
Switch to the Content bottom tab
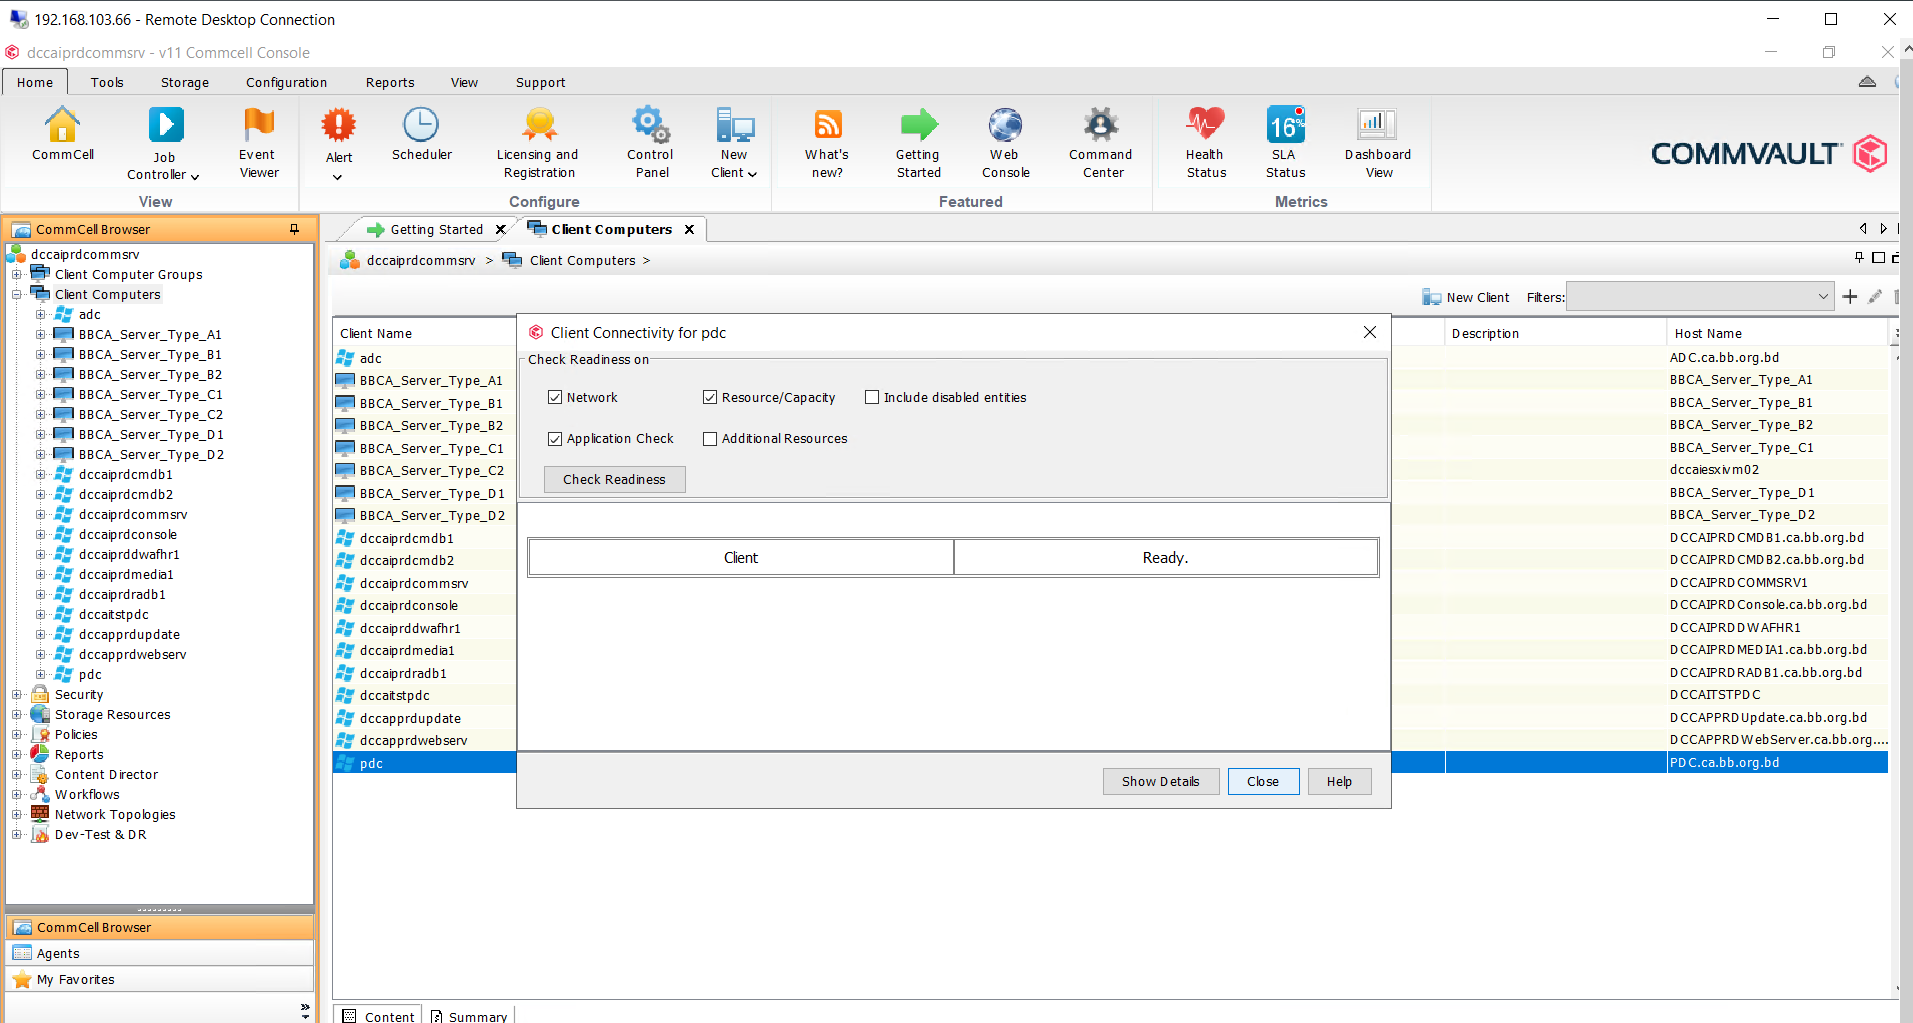click(378, 1015)
